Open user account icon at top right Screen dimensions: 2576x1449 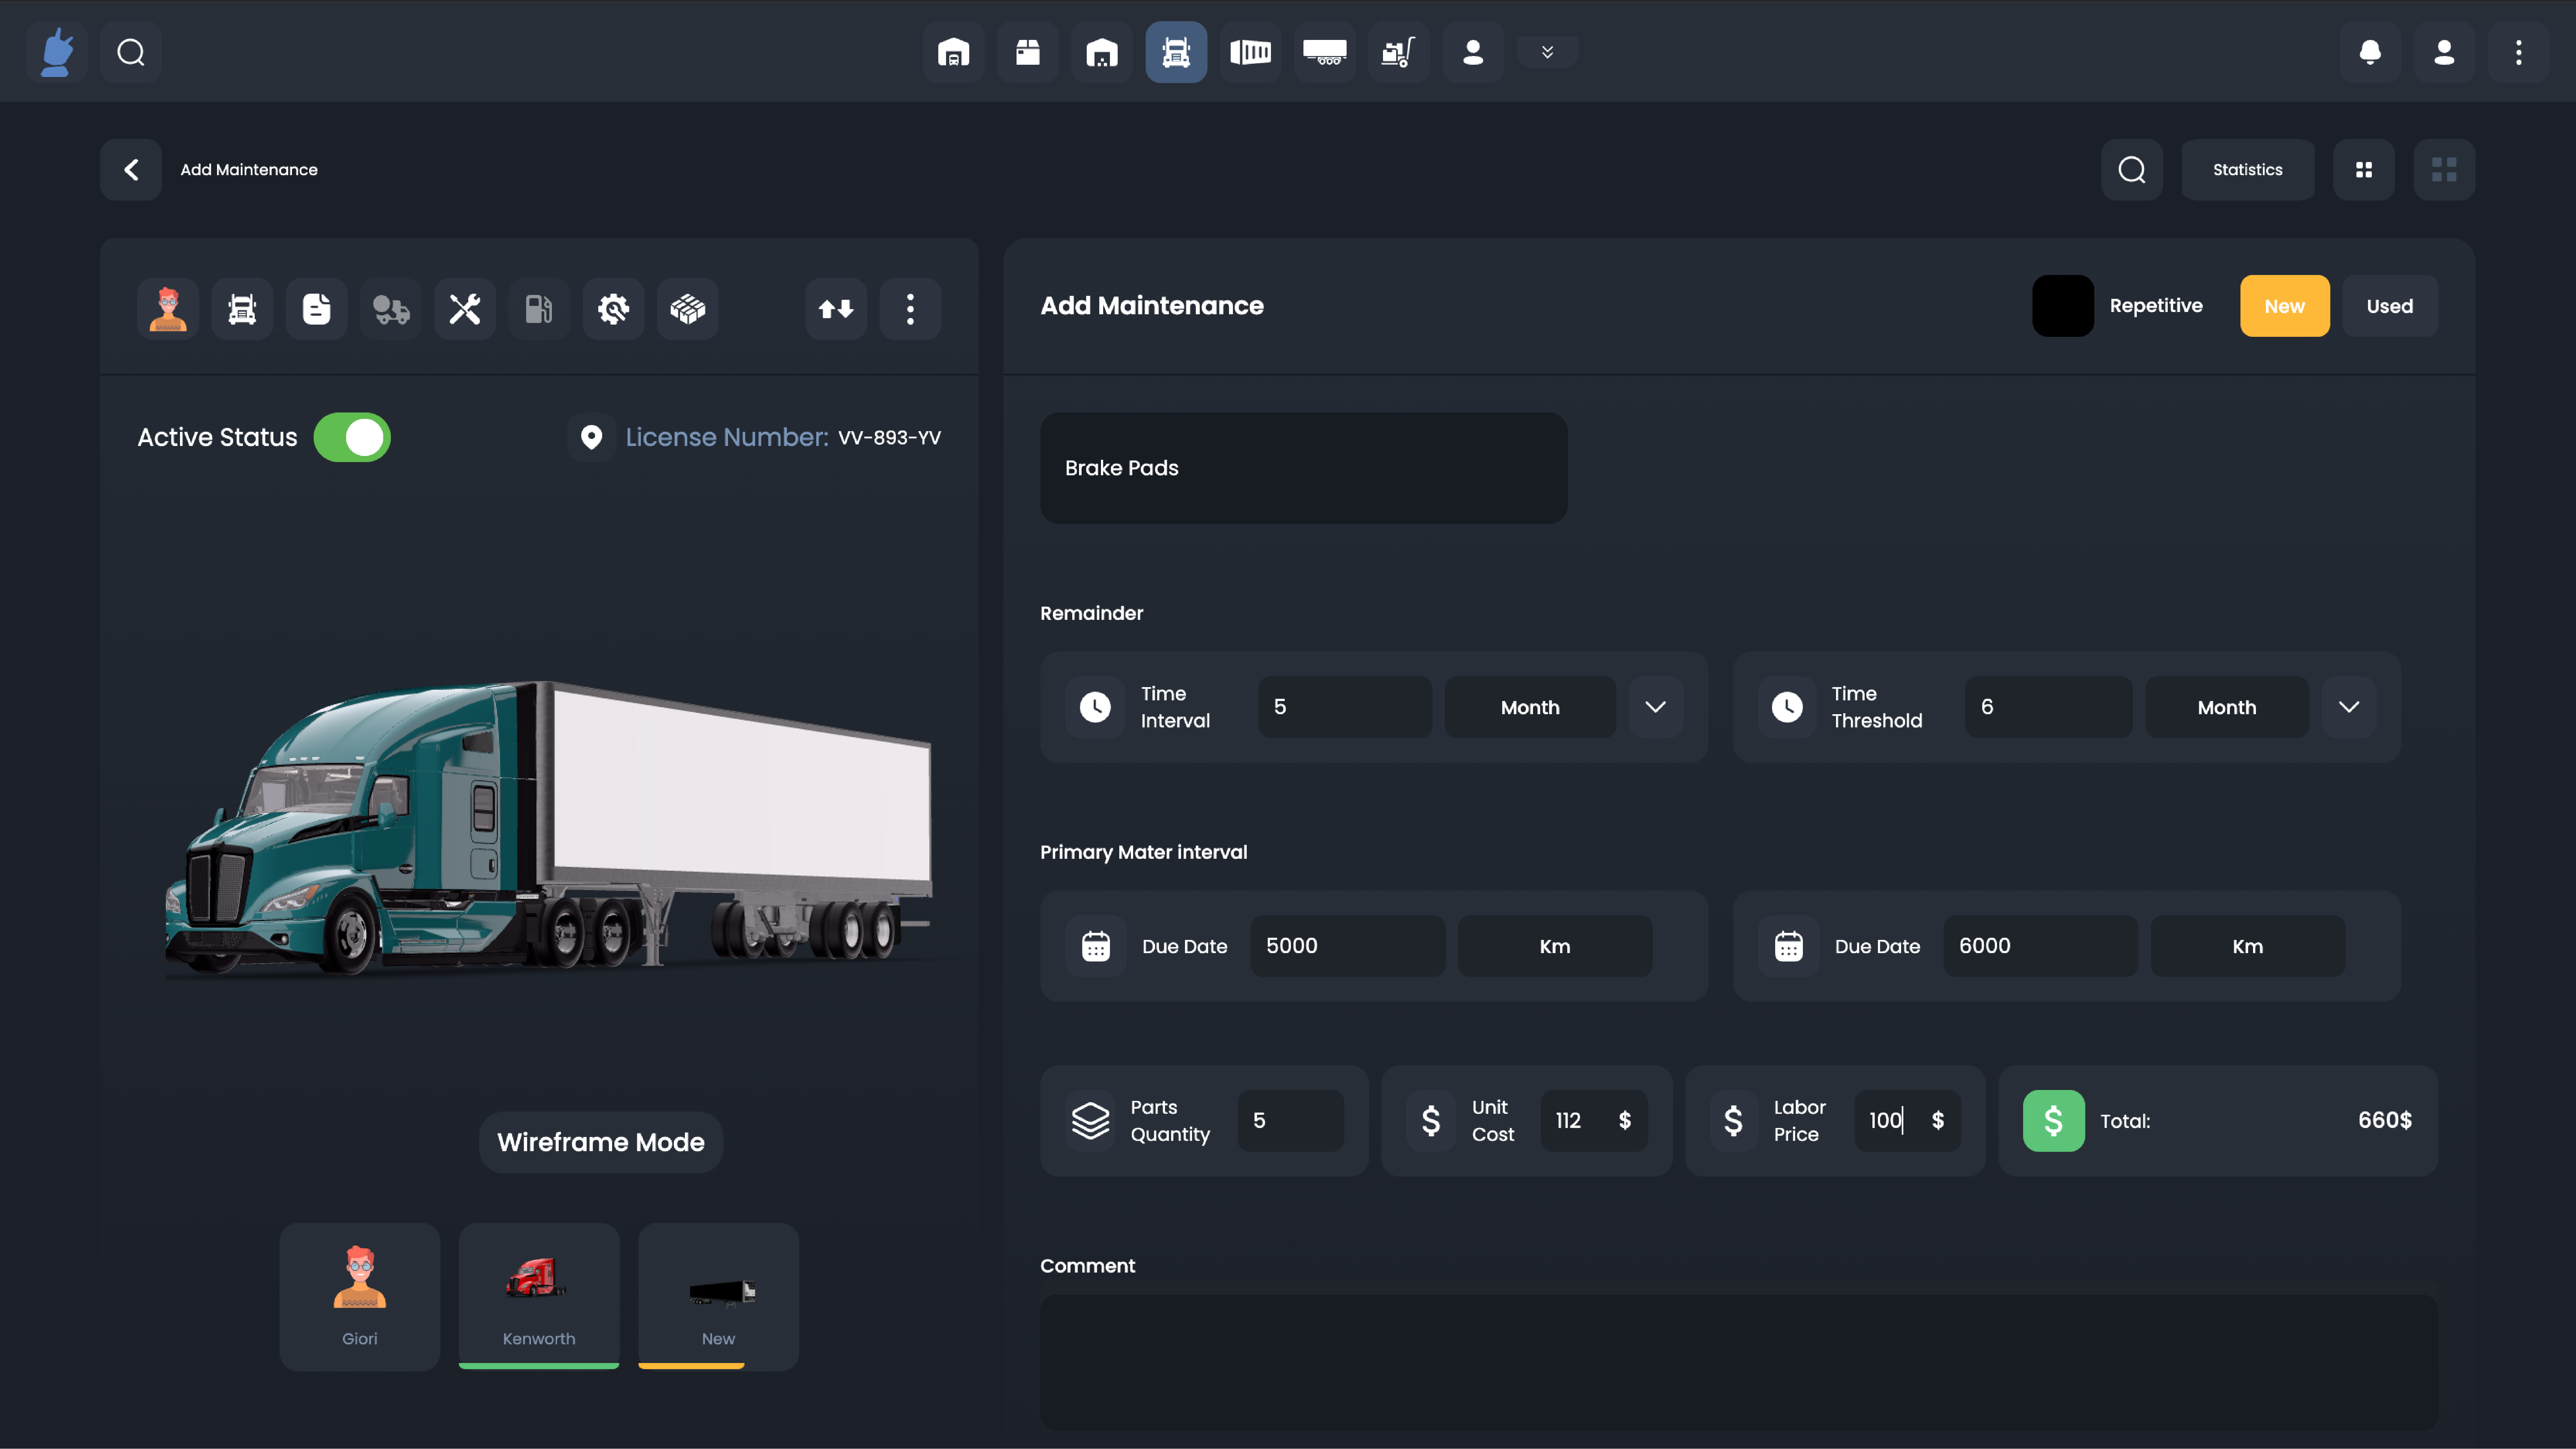click(x=2444, y=52)
